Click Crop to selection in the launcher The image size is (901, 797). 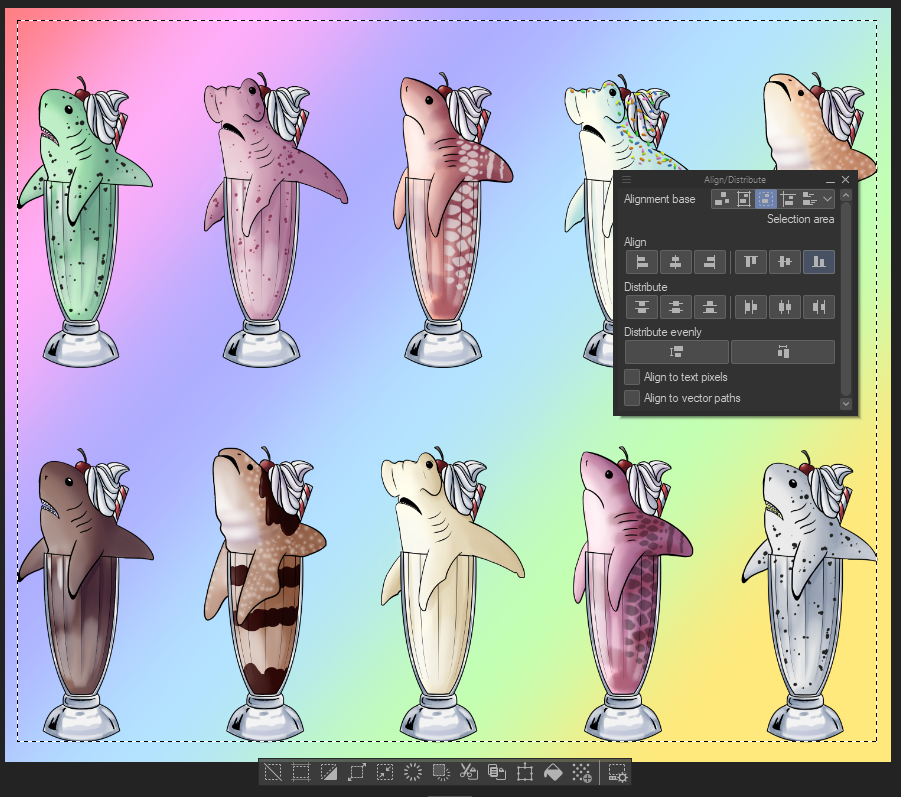pyautogui.click(x=301, y=772)
